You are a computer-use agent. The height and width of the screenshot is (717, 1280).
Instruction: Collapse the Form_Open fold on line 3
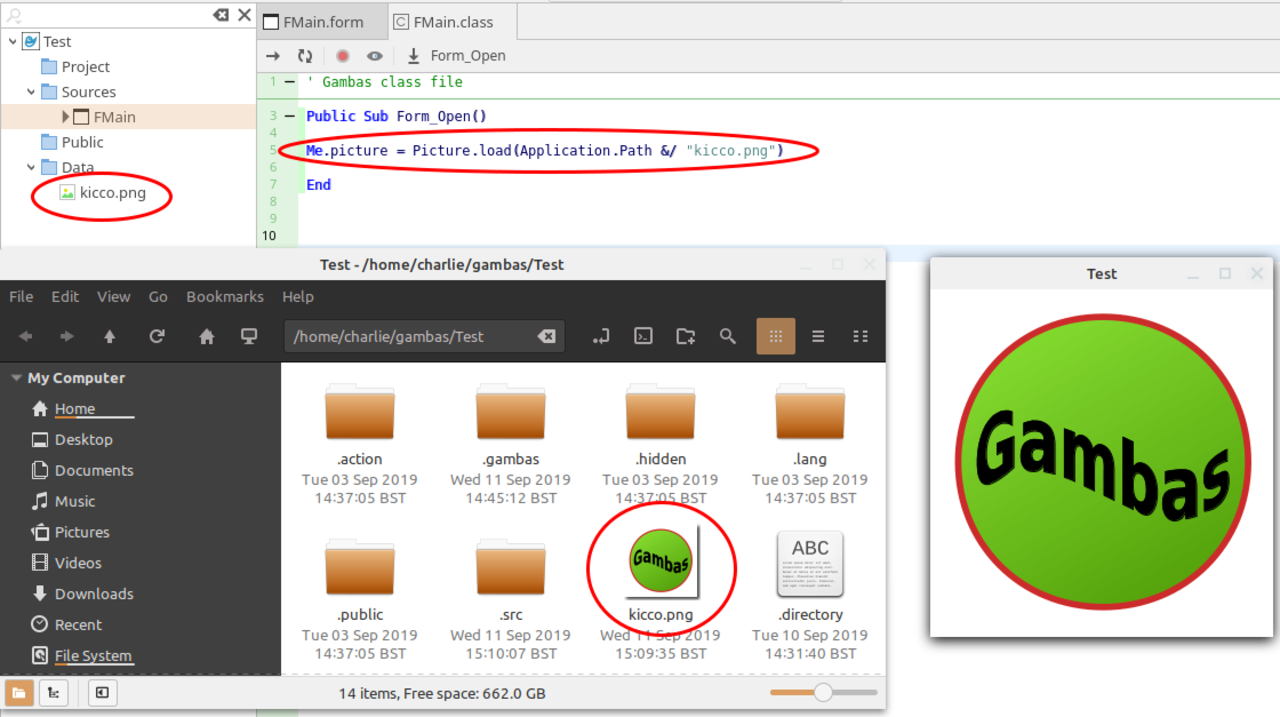pos(290,116)
